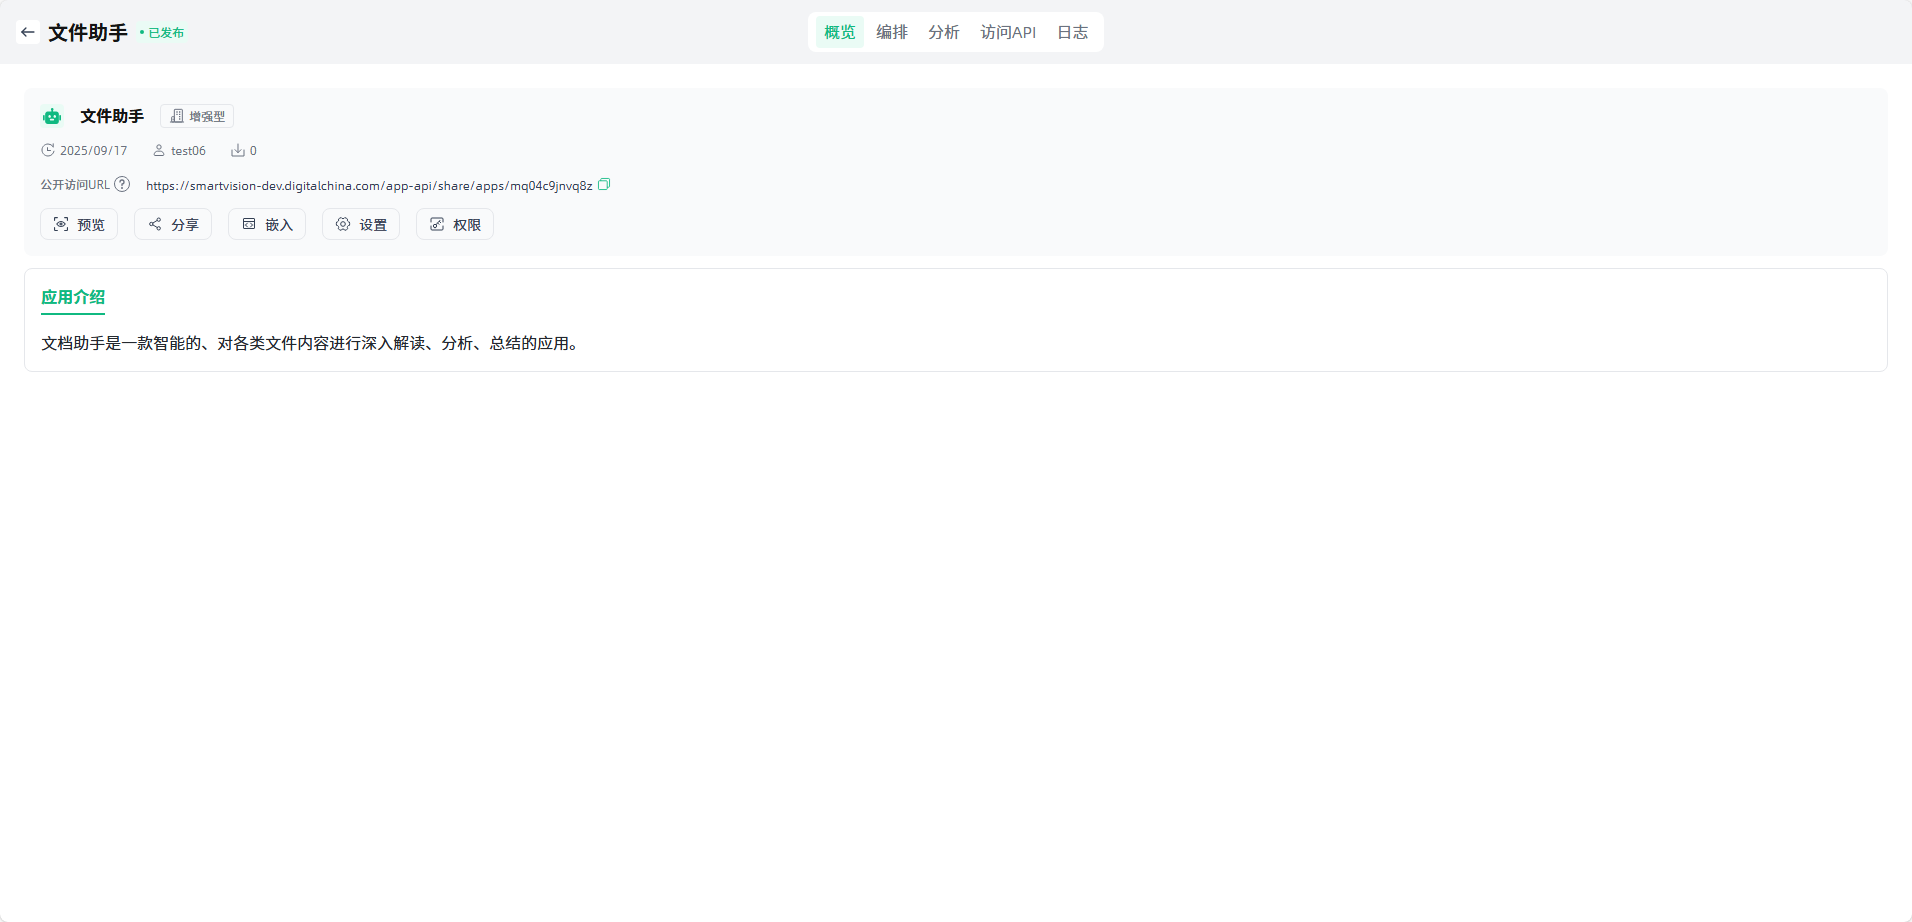
Task: Switch to the 编排 tab
Action: click(891, 32)
